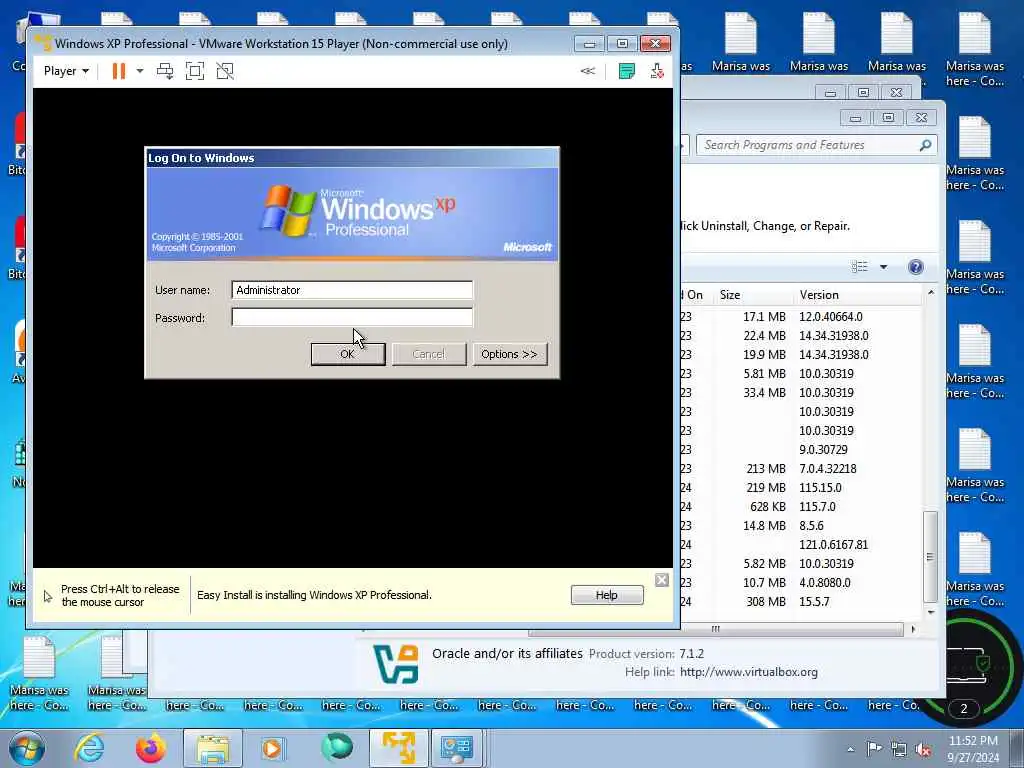The image size is (1024, 768).
Task: Click horizontal scrollbar right arrow in programs list
Action: (913, 629)
